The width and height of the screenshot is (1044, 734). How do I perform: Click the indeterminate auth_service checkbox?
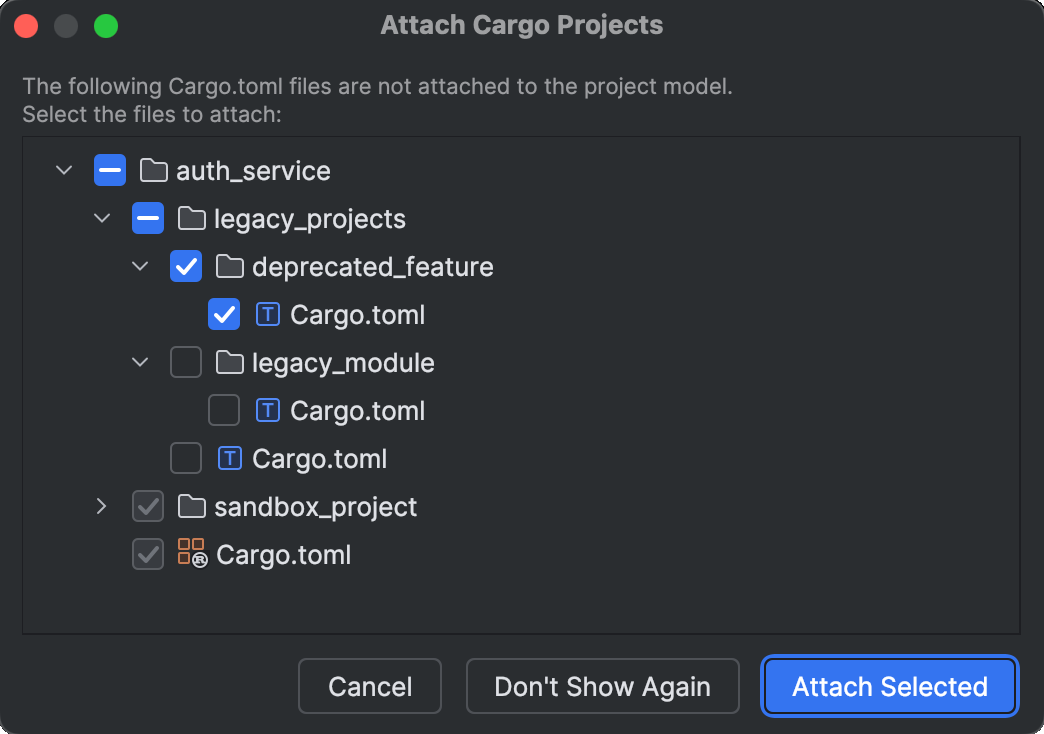pyautogui.click(x=110, y=170)
